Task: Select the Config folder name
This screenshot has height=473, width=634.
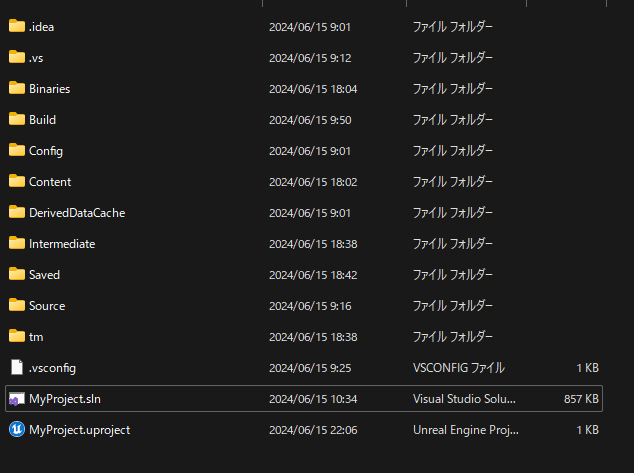Action: point(46,151)
